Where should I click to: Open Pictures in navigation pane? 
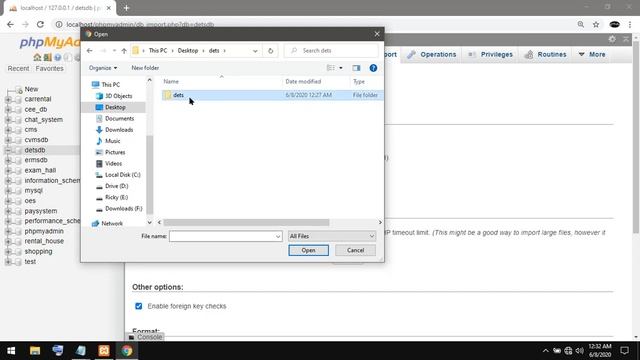(115, 152)
